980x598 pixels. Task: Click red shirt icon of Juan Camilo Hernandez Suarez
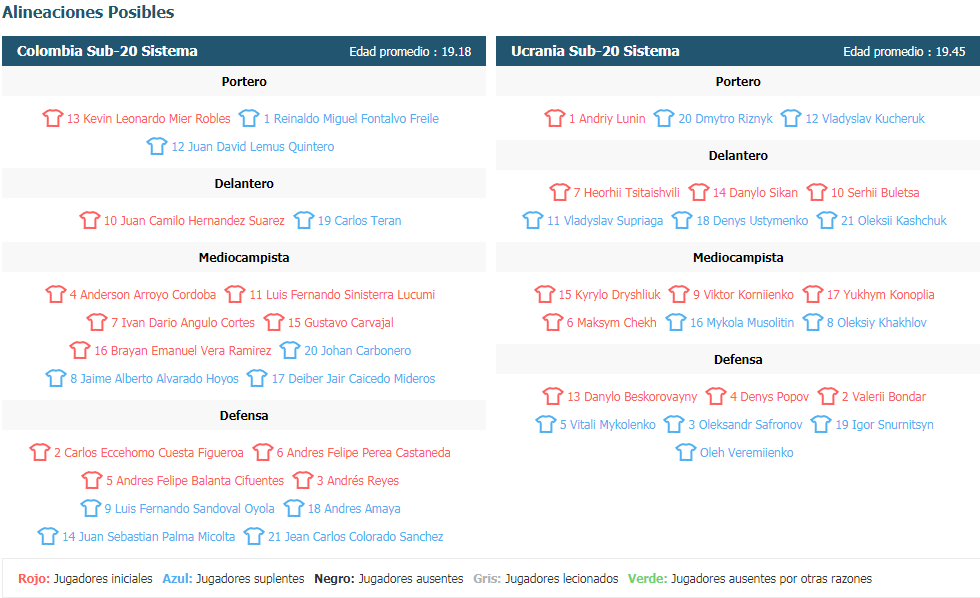click(x=89, y=219)
